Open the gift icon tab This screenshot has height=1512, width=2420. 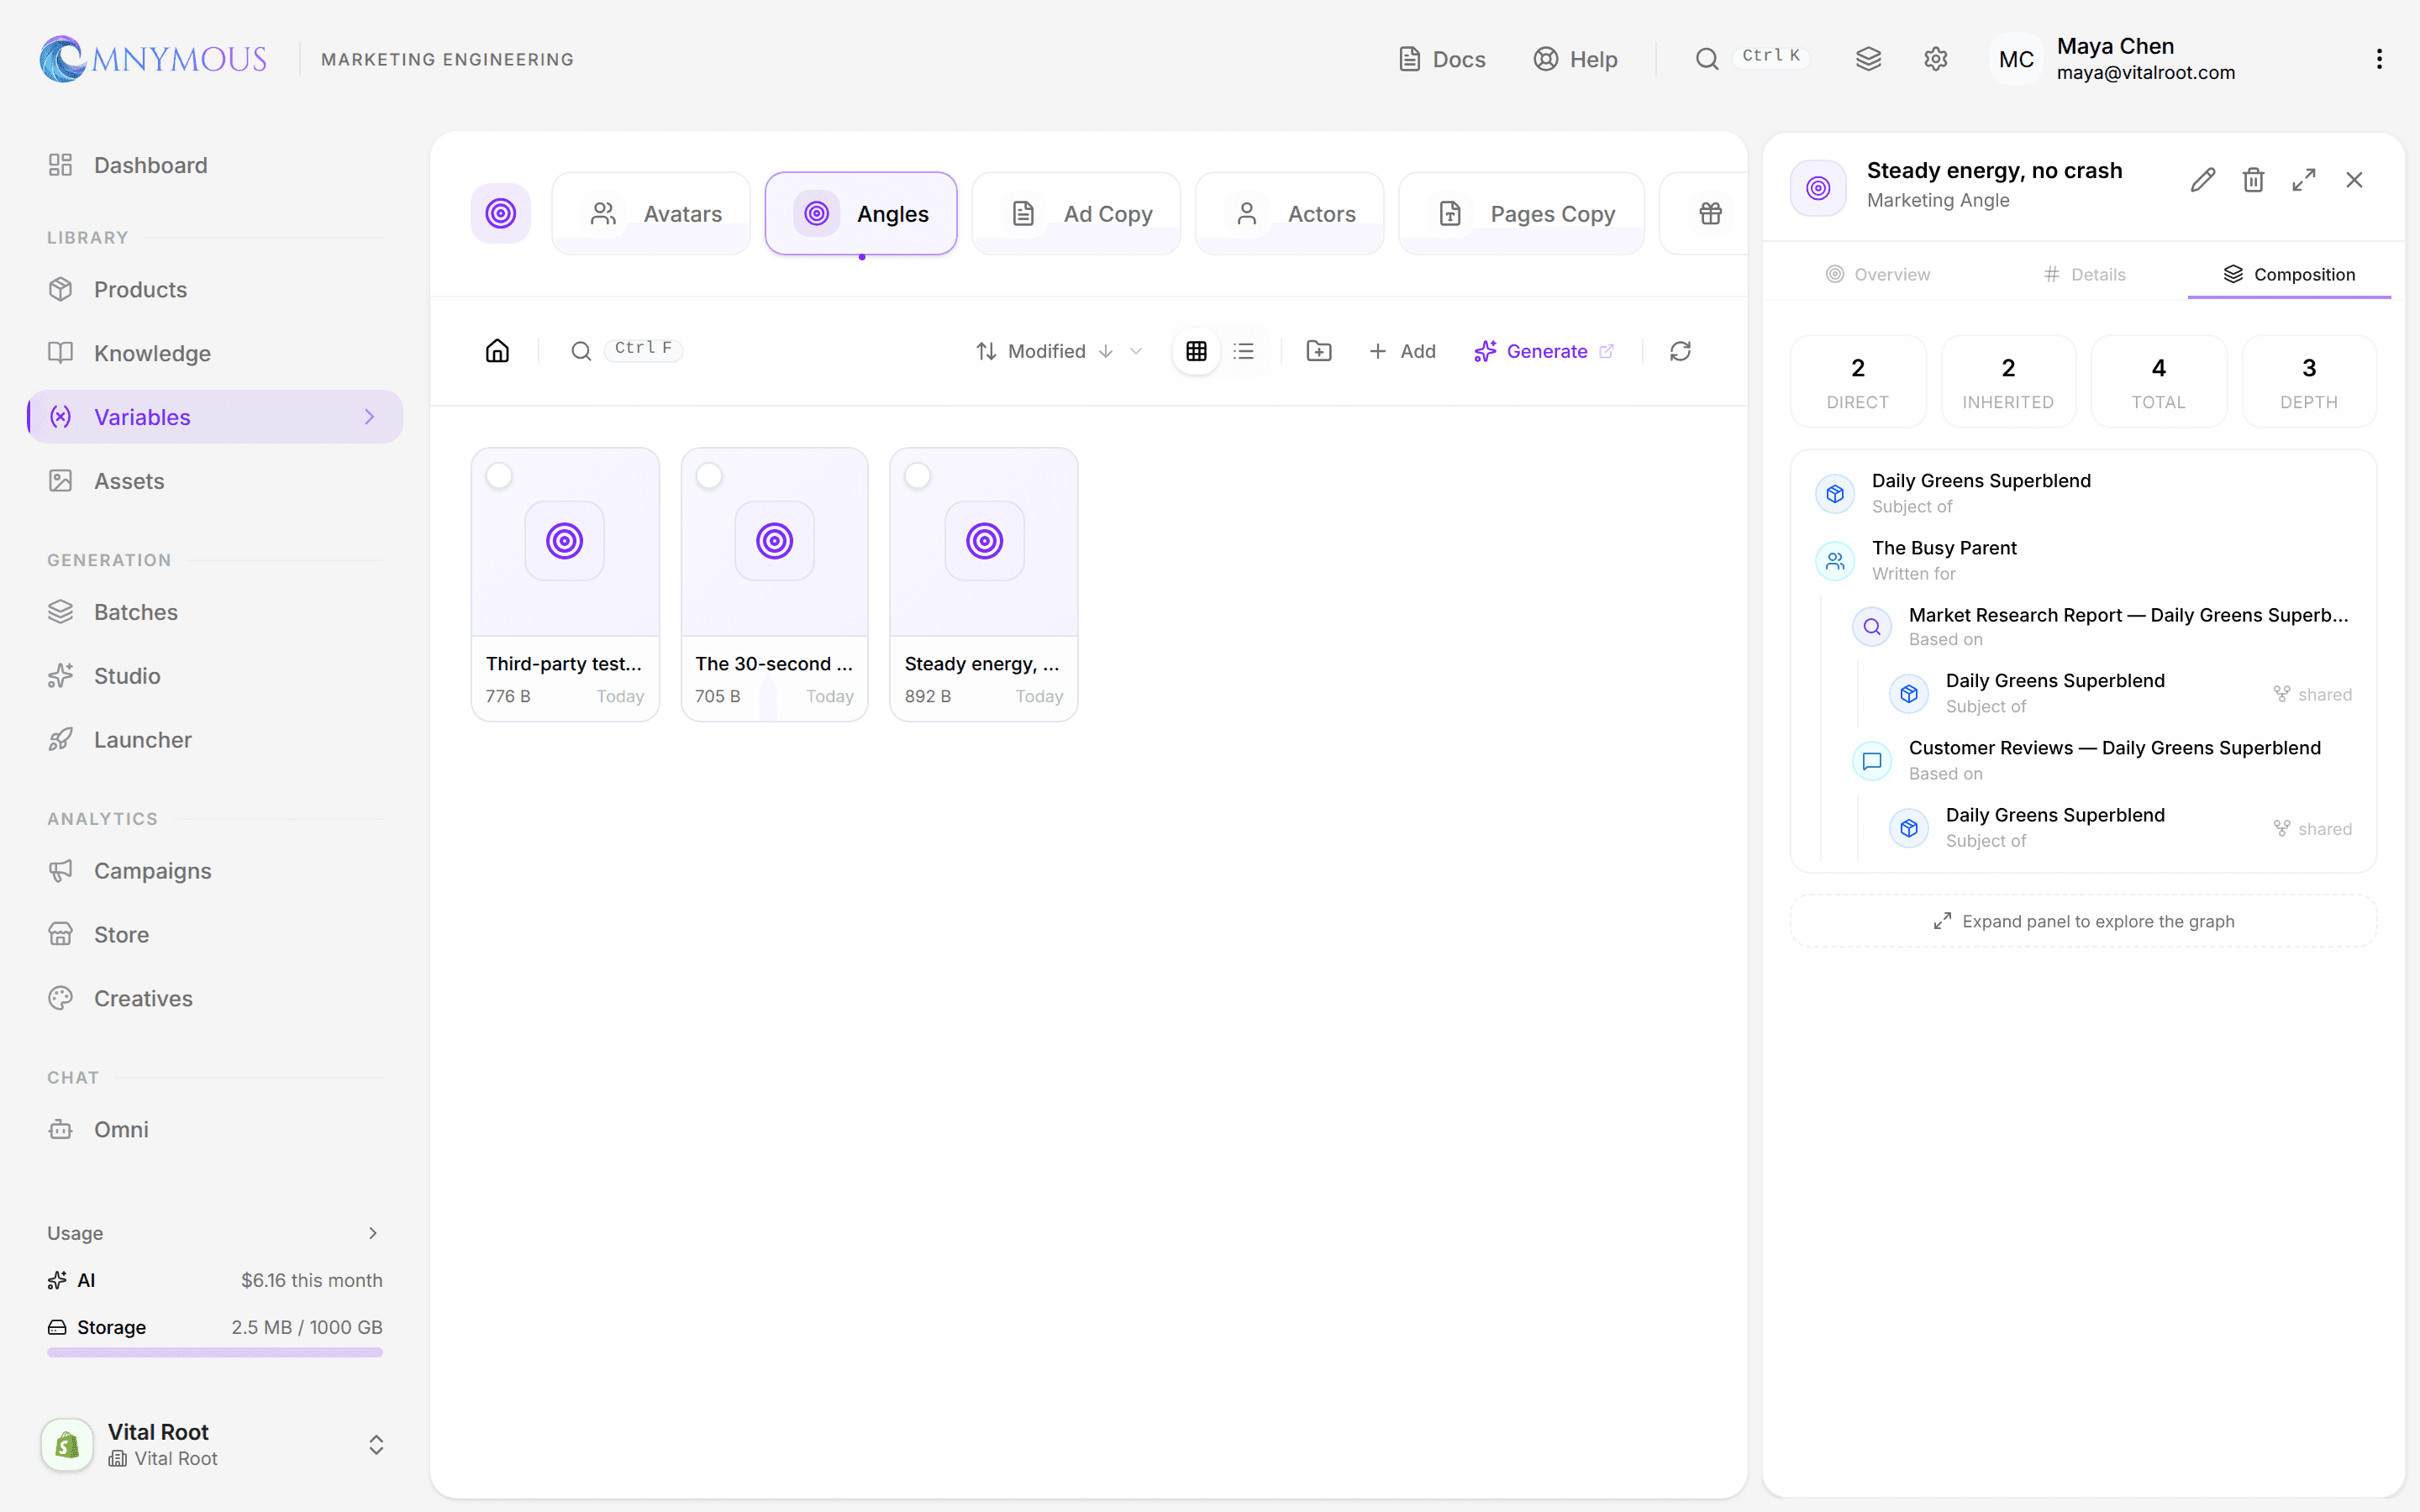1710,213
